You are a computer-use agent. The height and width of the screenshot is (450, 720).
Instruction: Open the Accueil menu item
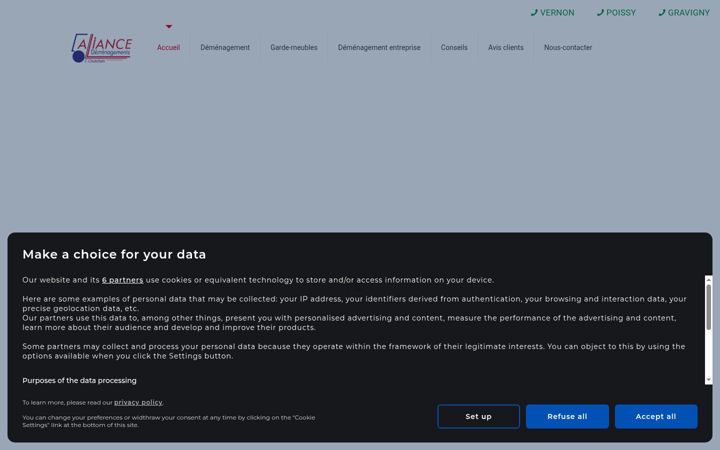tap(169, 47)
